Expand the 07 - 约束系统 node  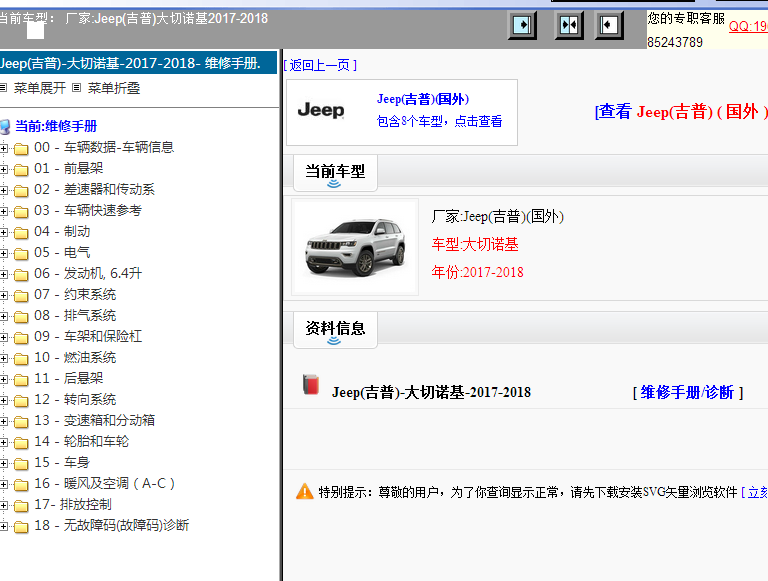click(3, 295)
